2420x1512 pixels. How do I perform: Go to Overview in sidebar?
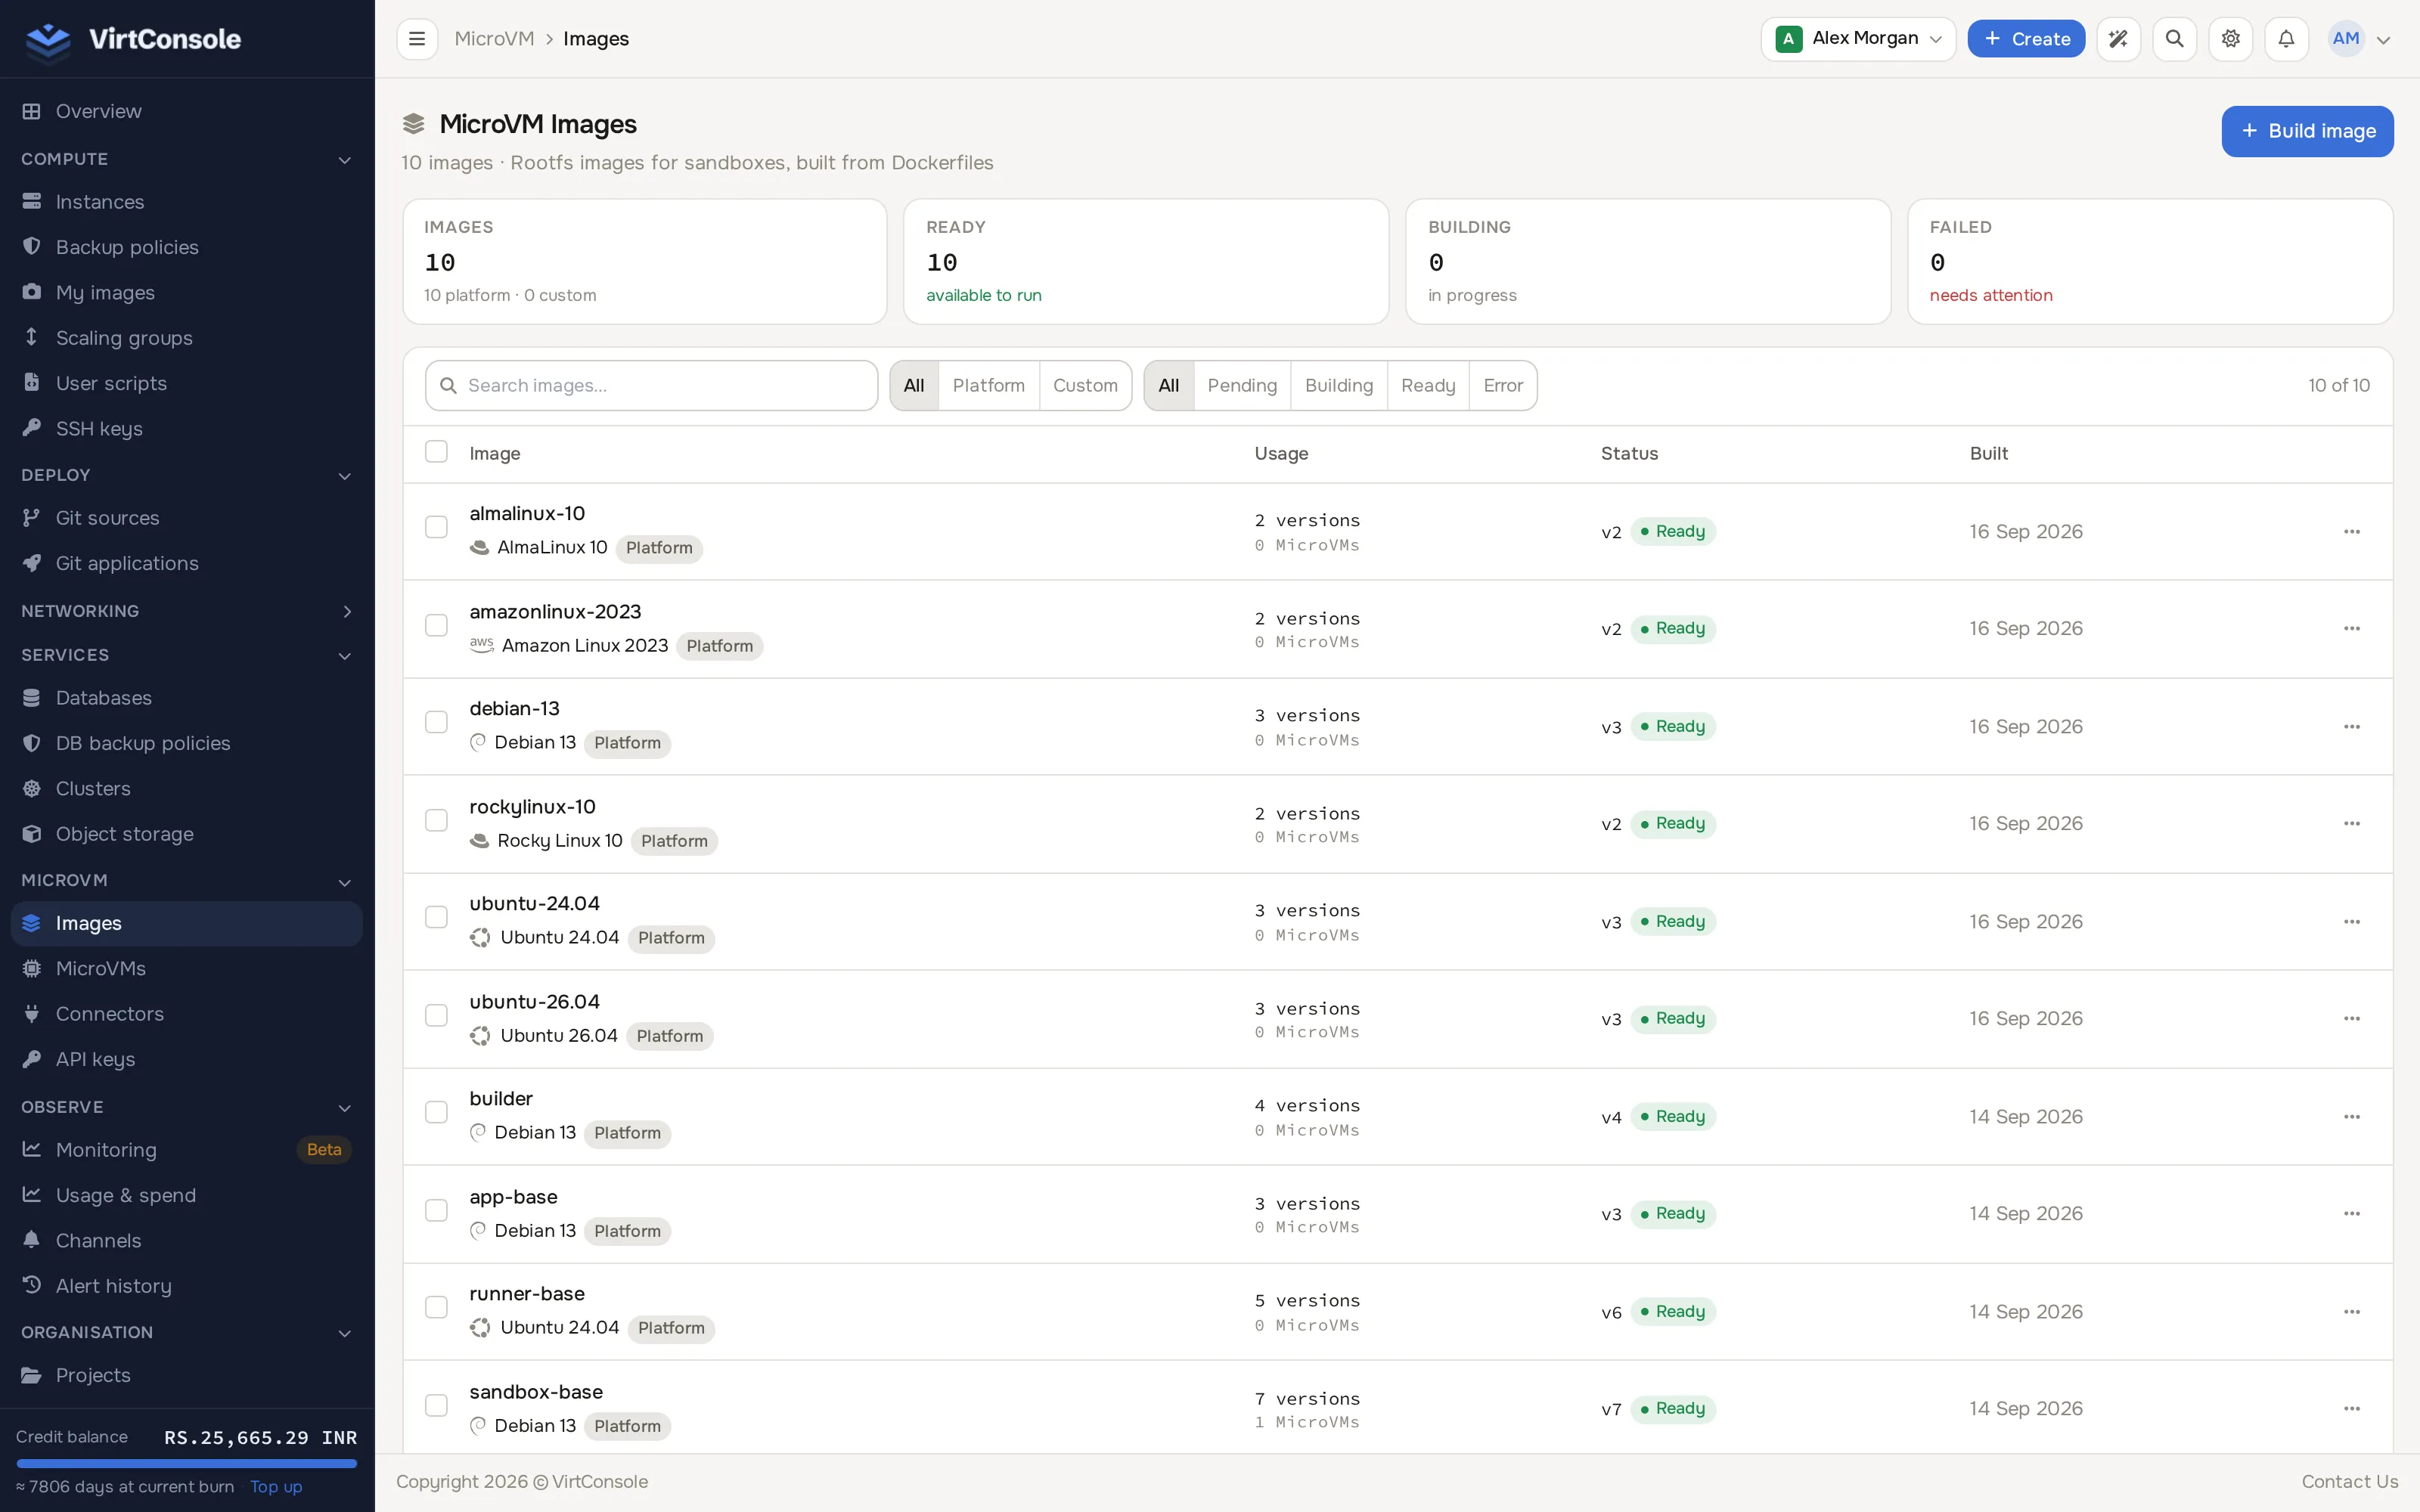(x=187, y=111)
